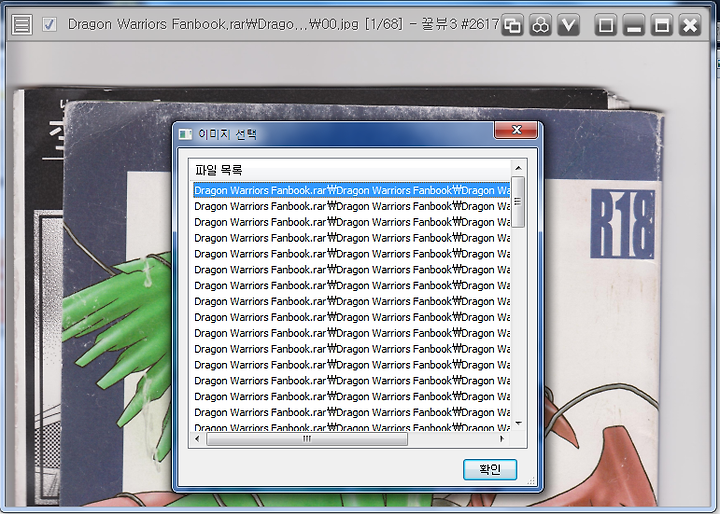
Task: Click the small app icon in the 이미지 선택 title bar
Action: 185,134
